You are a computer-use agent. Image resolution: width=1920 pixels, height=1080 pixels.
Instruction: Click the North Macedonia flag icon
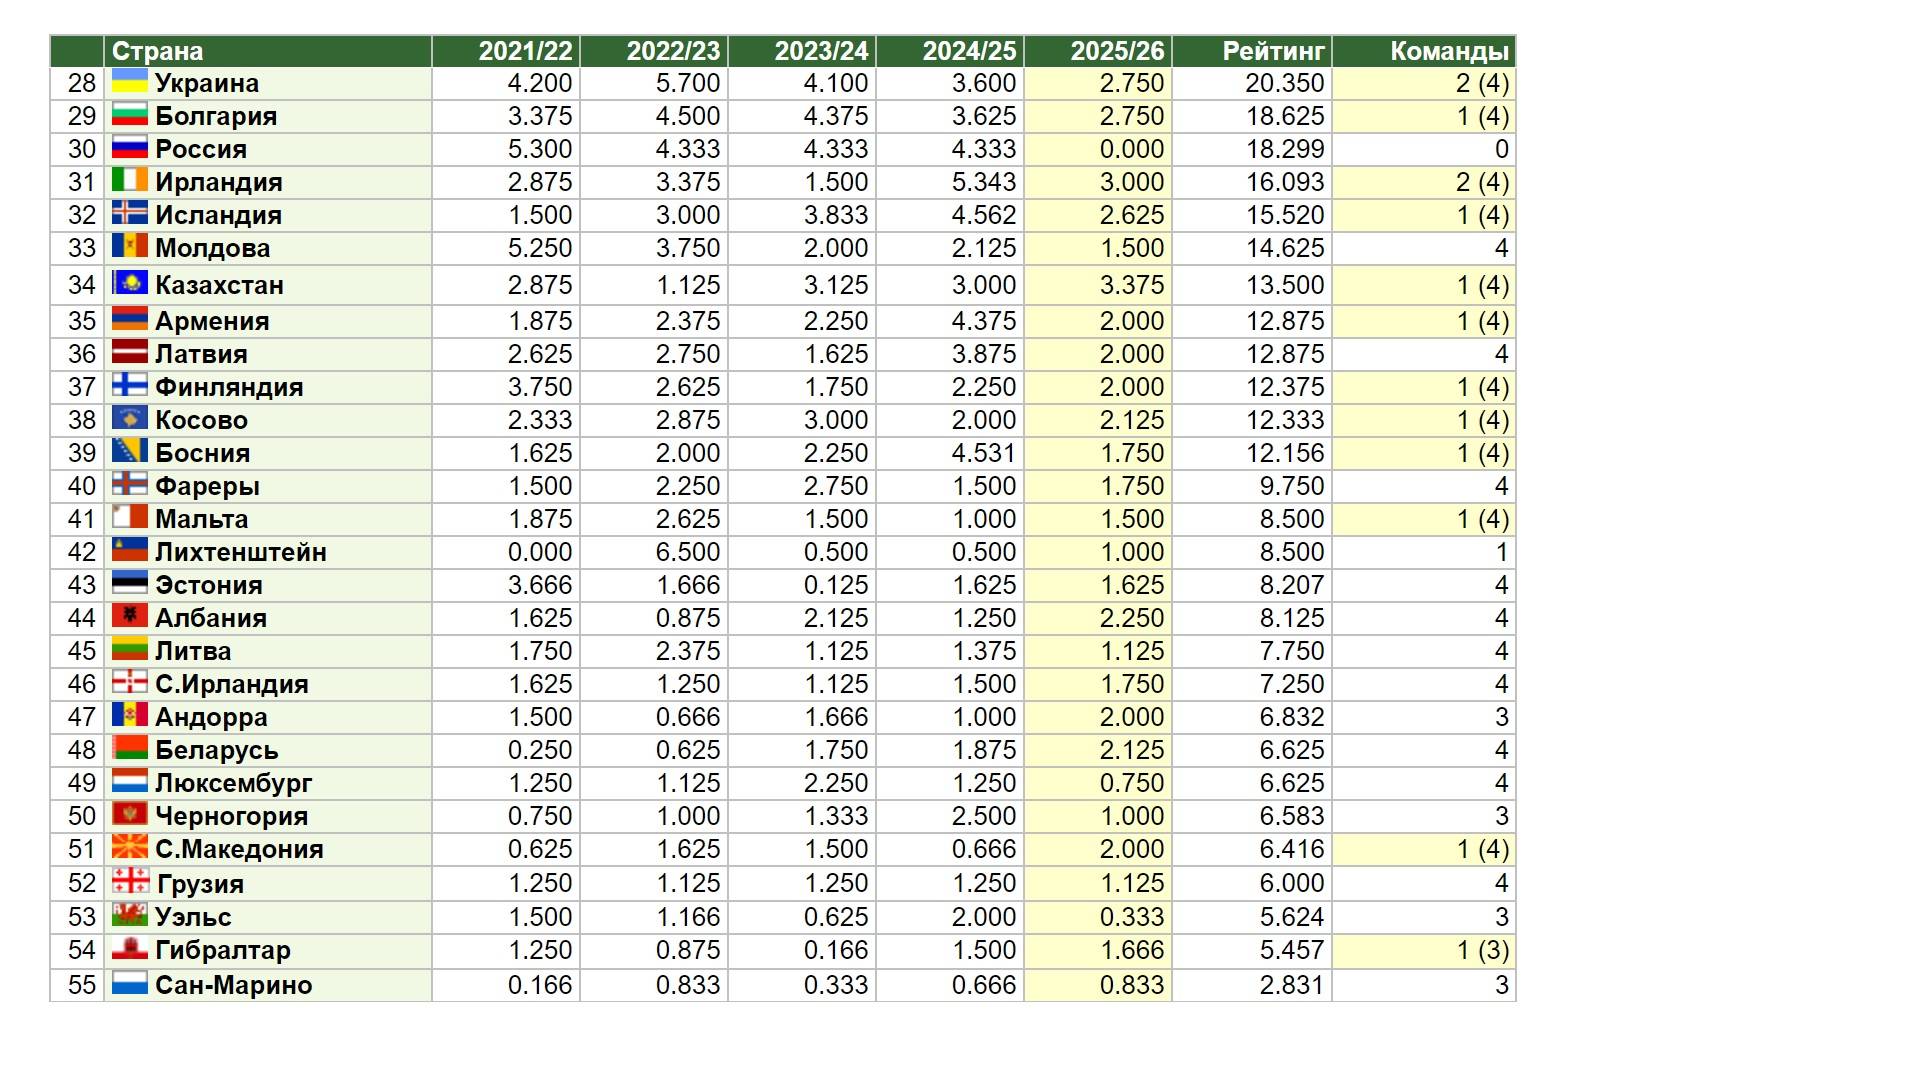pos(129,848)
